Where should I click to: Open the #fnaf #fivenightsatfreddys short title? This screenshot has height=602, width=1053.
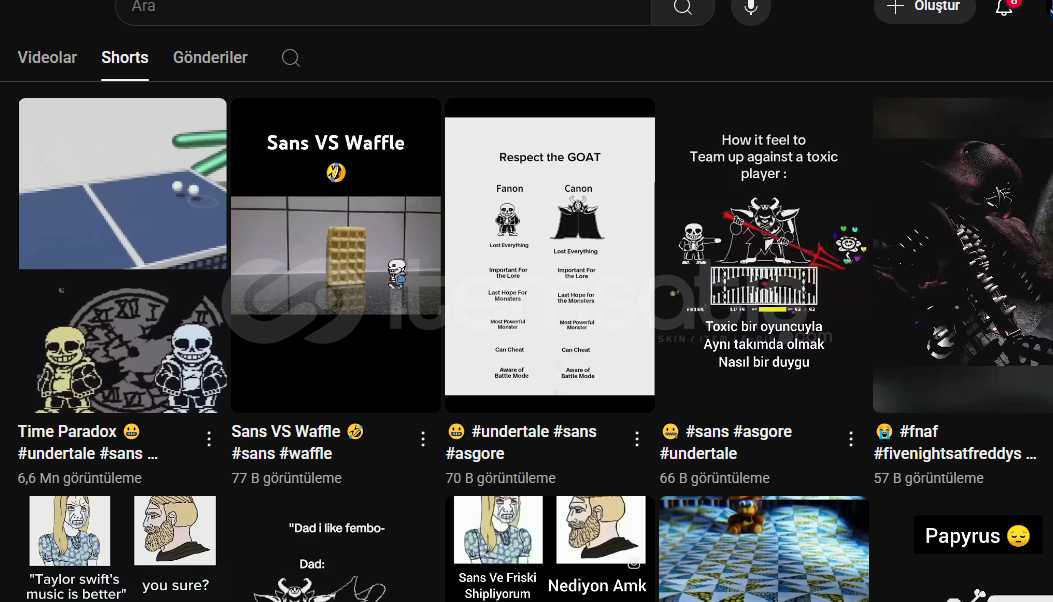pyautogui.click(x=955, y=442)
